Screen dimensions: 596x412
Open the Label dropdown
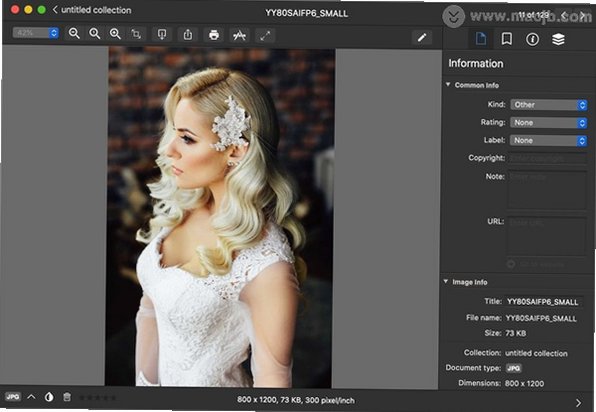coord(548,140)
